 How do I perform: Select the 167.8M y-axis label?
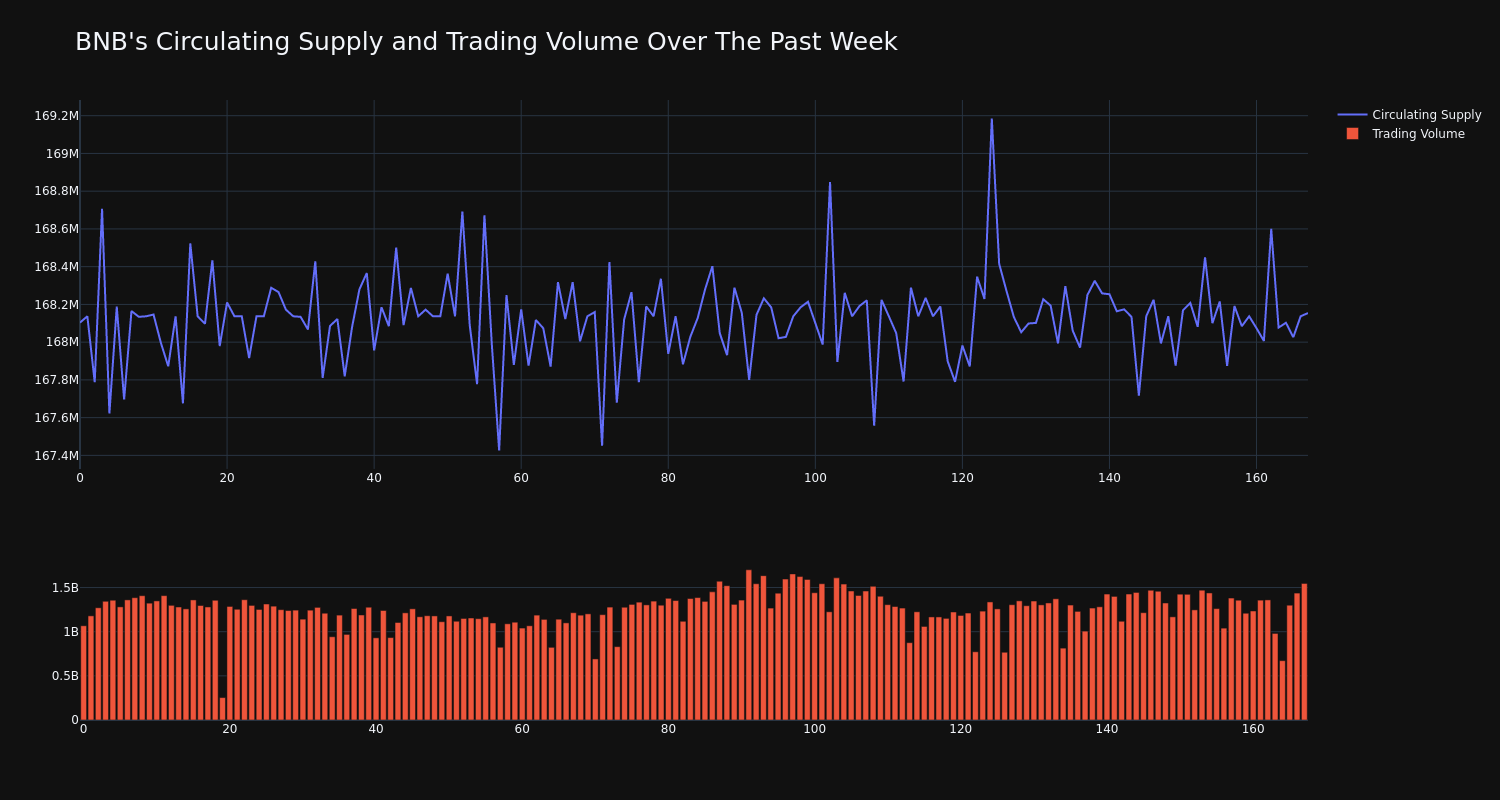tap(56, 380)
